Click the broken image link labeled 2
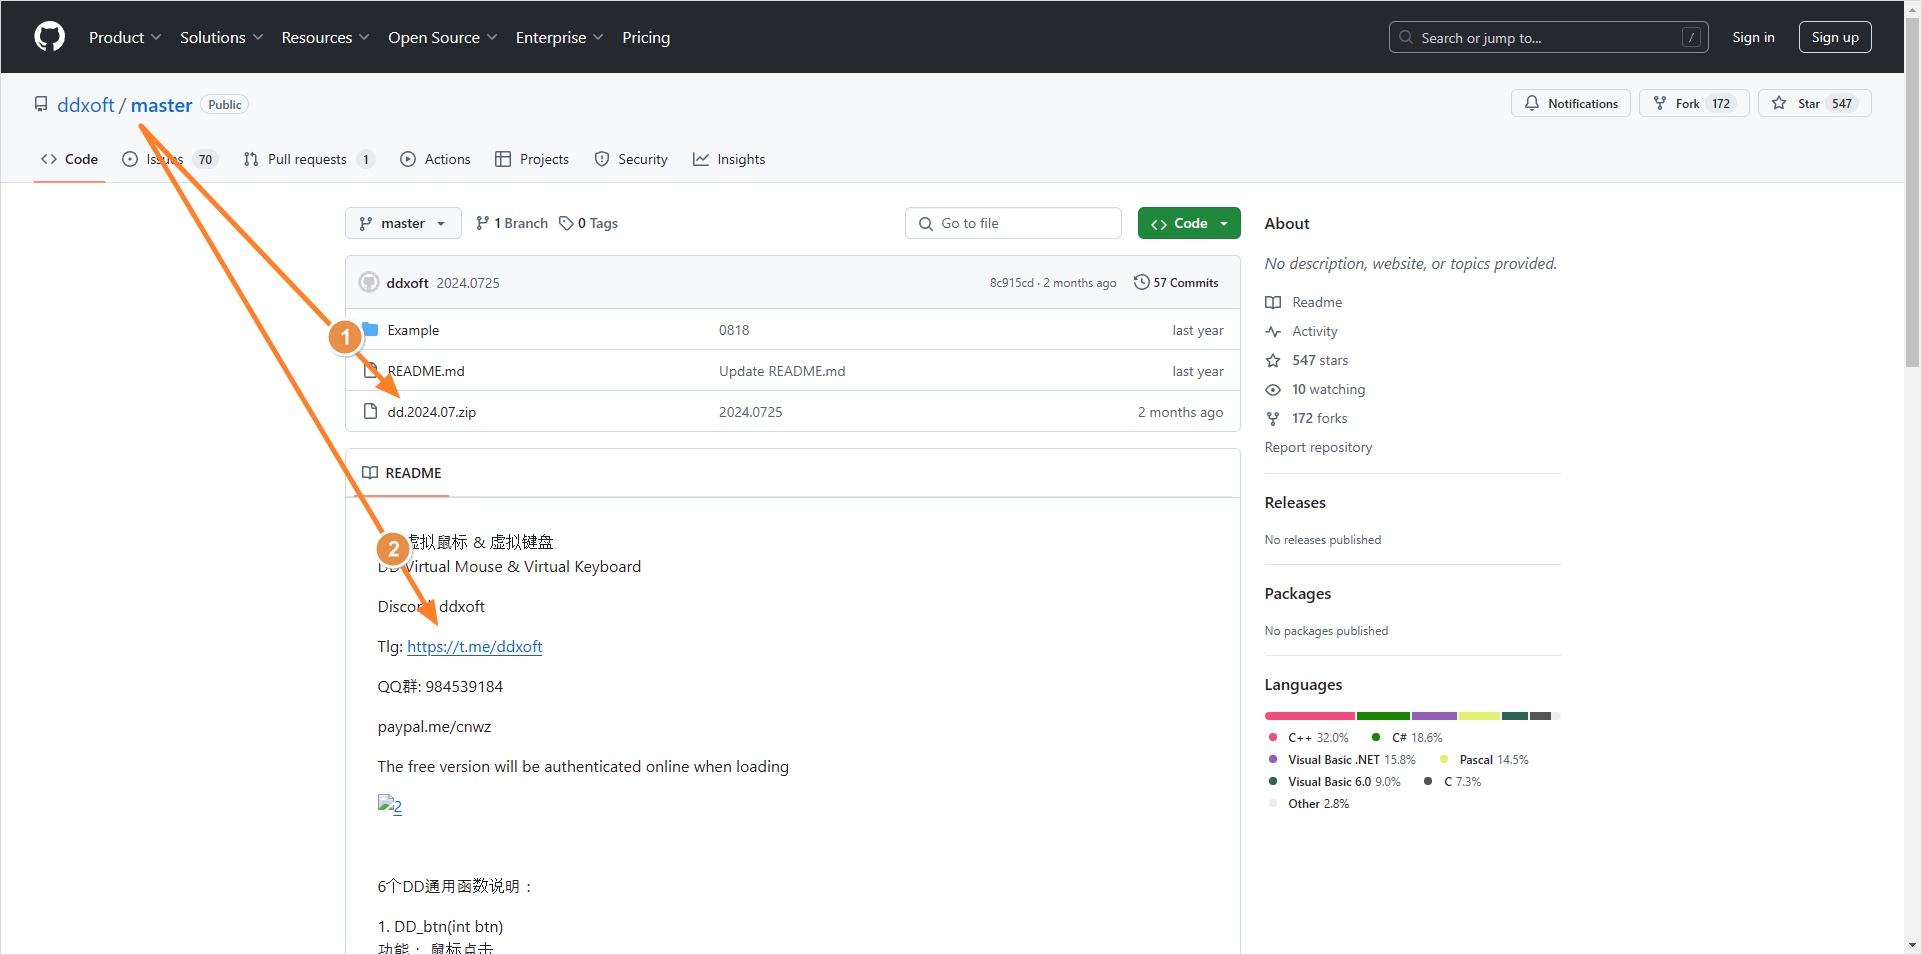The height and width of the screenshot is (955, 1922). (x=390, y=806)
